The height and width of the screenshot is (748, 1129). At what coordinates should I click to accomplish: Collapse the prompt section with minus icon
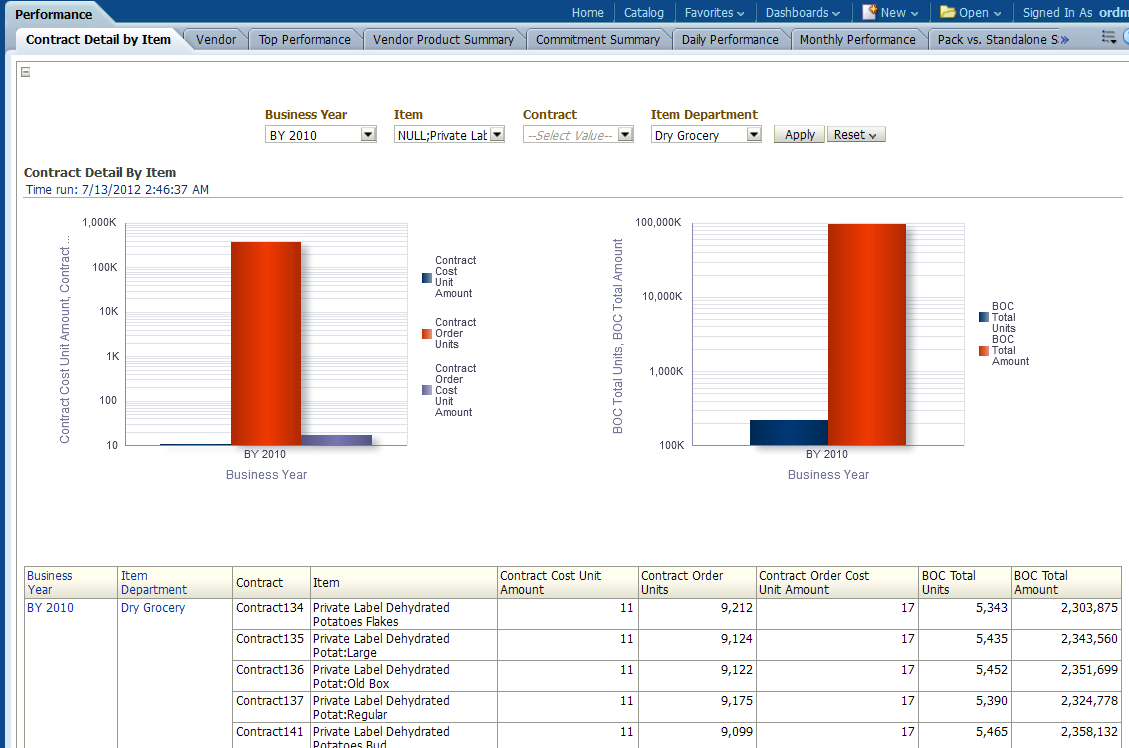(x=26, y=72)
